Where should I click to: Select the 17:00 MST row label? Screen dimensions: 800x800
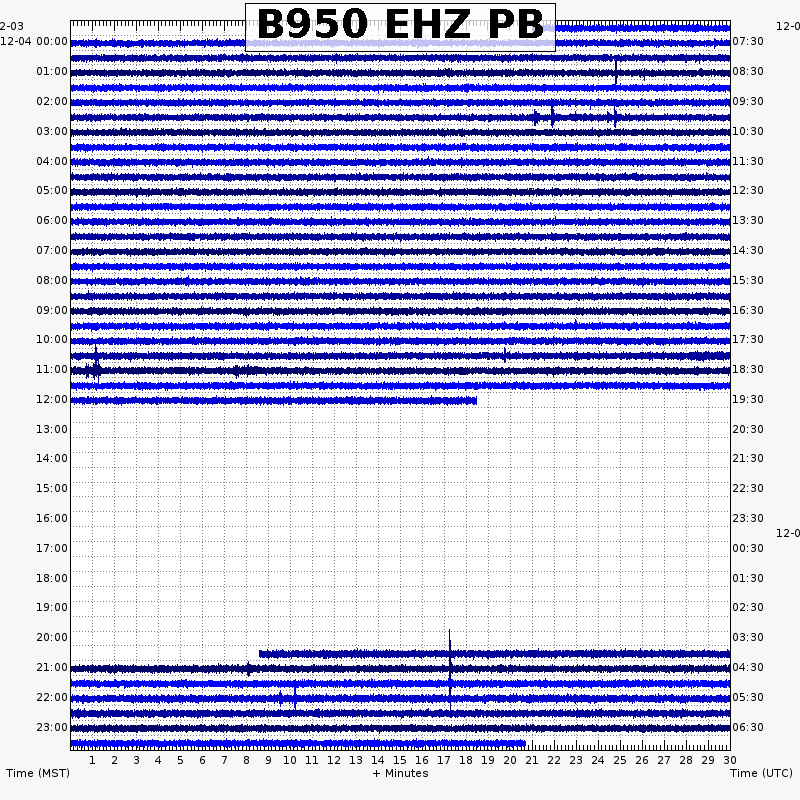[x=52, y=549]
